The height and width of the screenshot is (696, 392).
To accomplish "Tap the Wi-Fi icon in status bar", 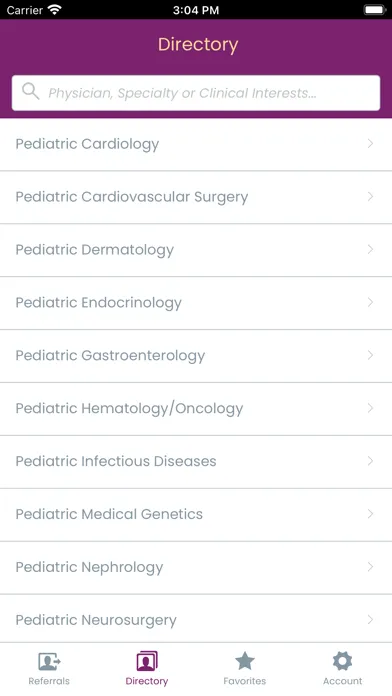I will (x=55, y=10).
